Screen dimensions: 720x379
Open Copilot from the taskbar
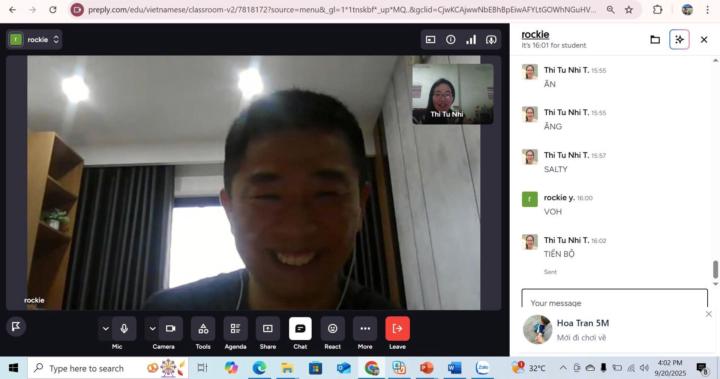pyautogui.click(x=231, y=368)
